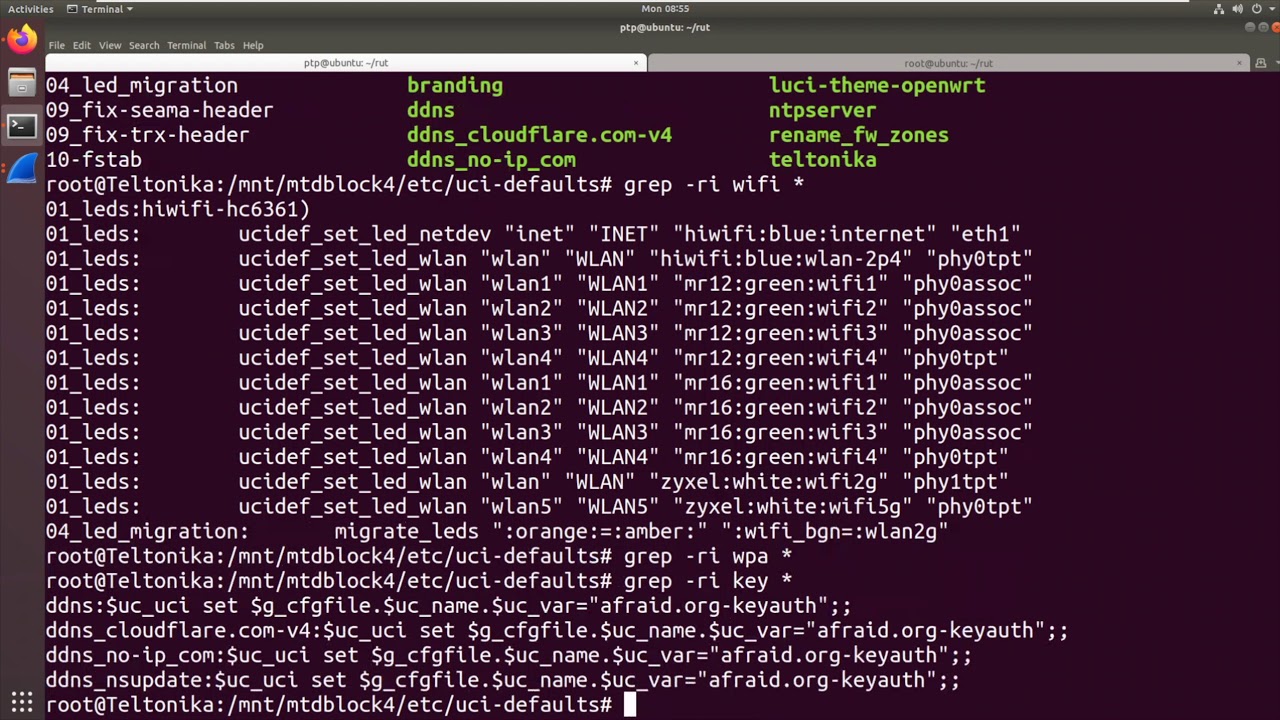
Task: Open the Help menu
Action: click(253, 45)
